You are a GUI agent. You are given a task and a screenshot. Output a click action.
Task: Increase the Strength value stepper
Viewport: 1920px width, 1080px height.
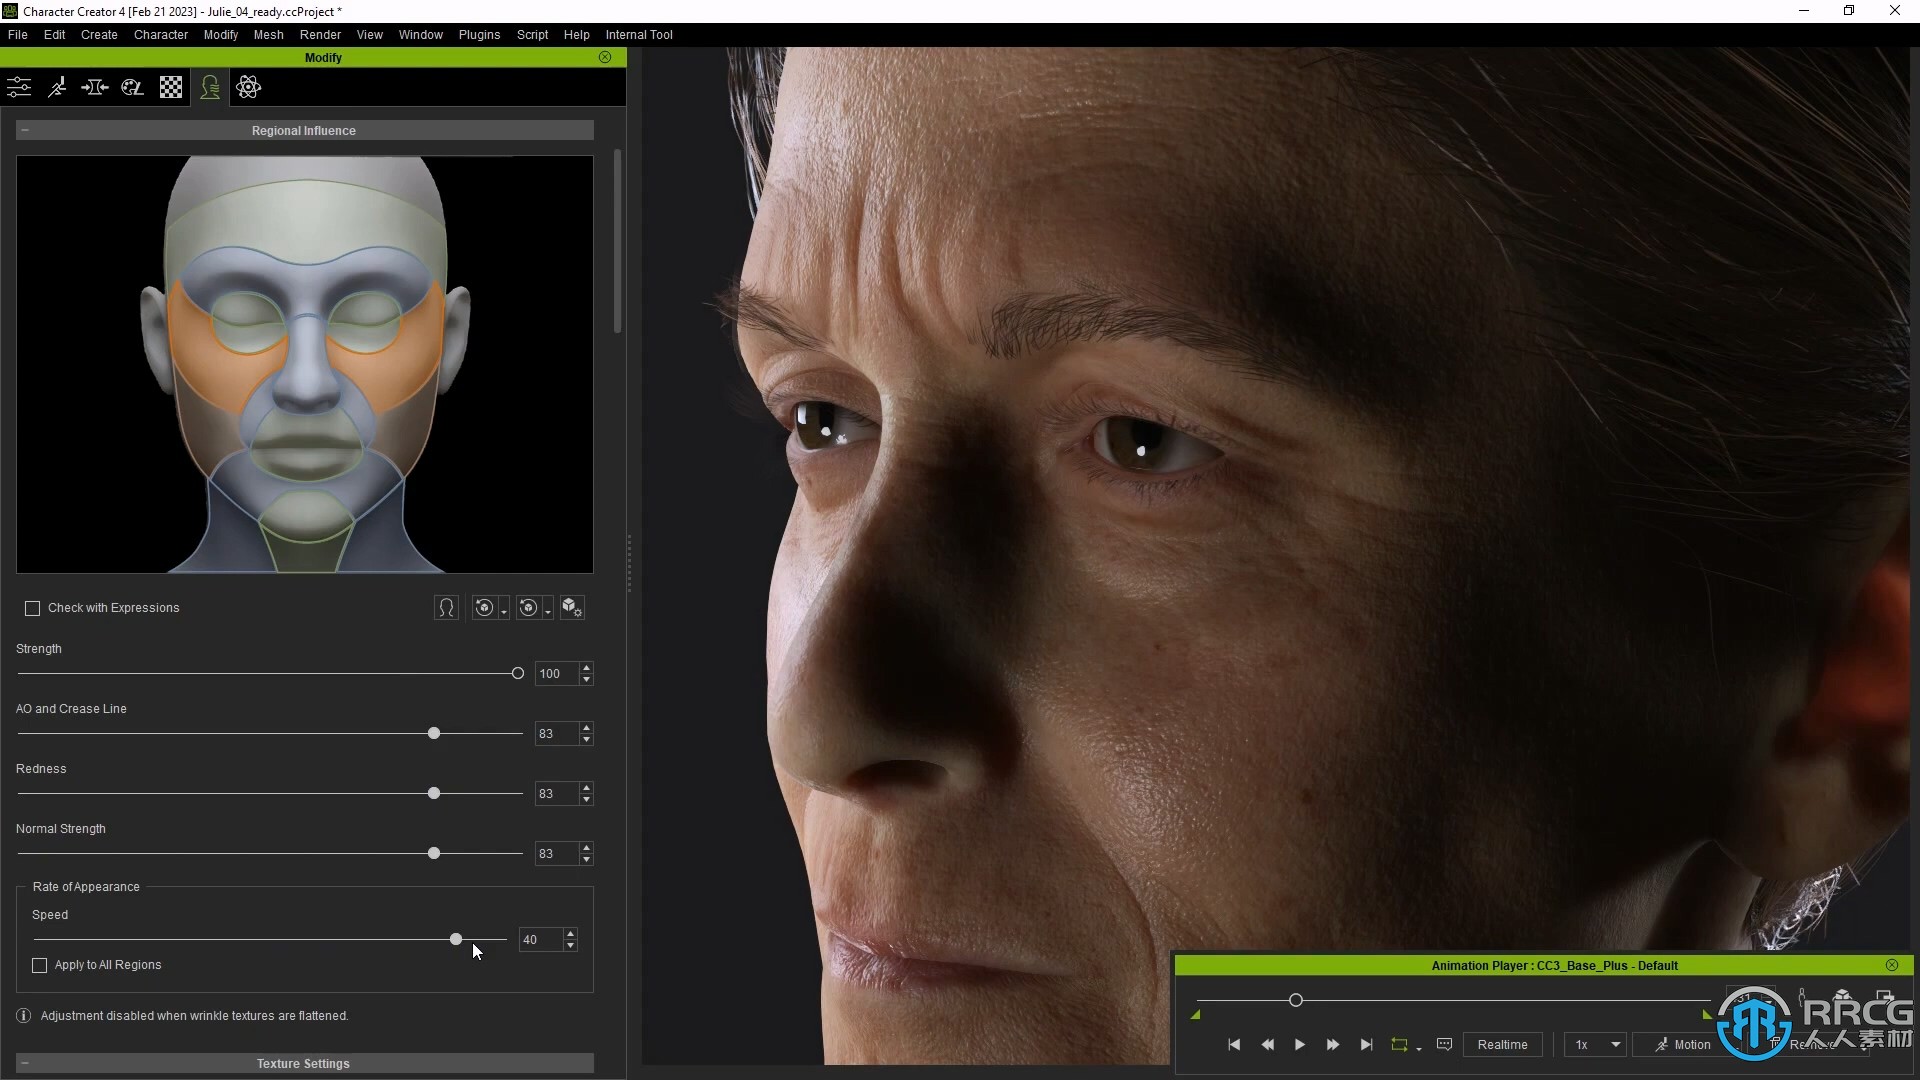point(587,668)
